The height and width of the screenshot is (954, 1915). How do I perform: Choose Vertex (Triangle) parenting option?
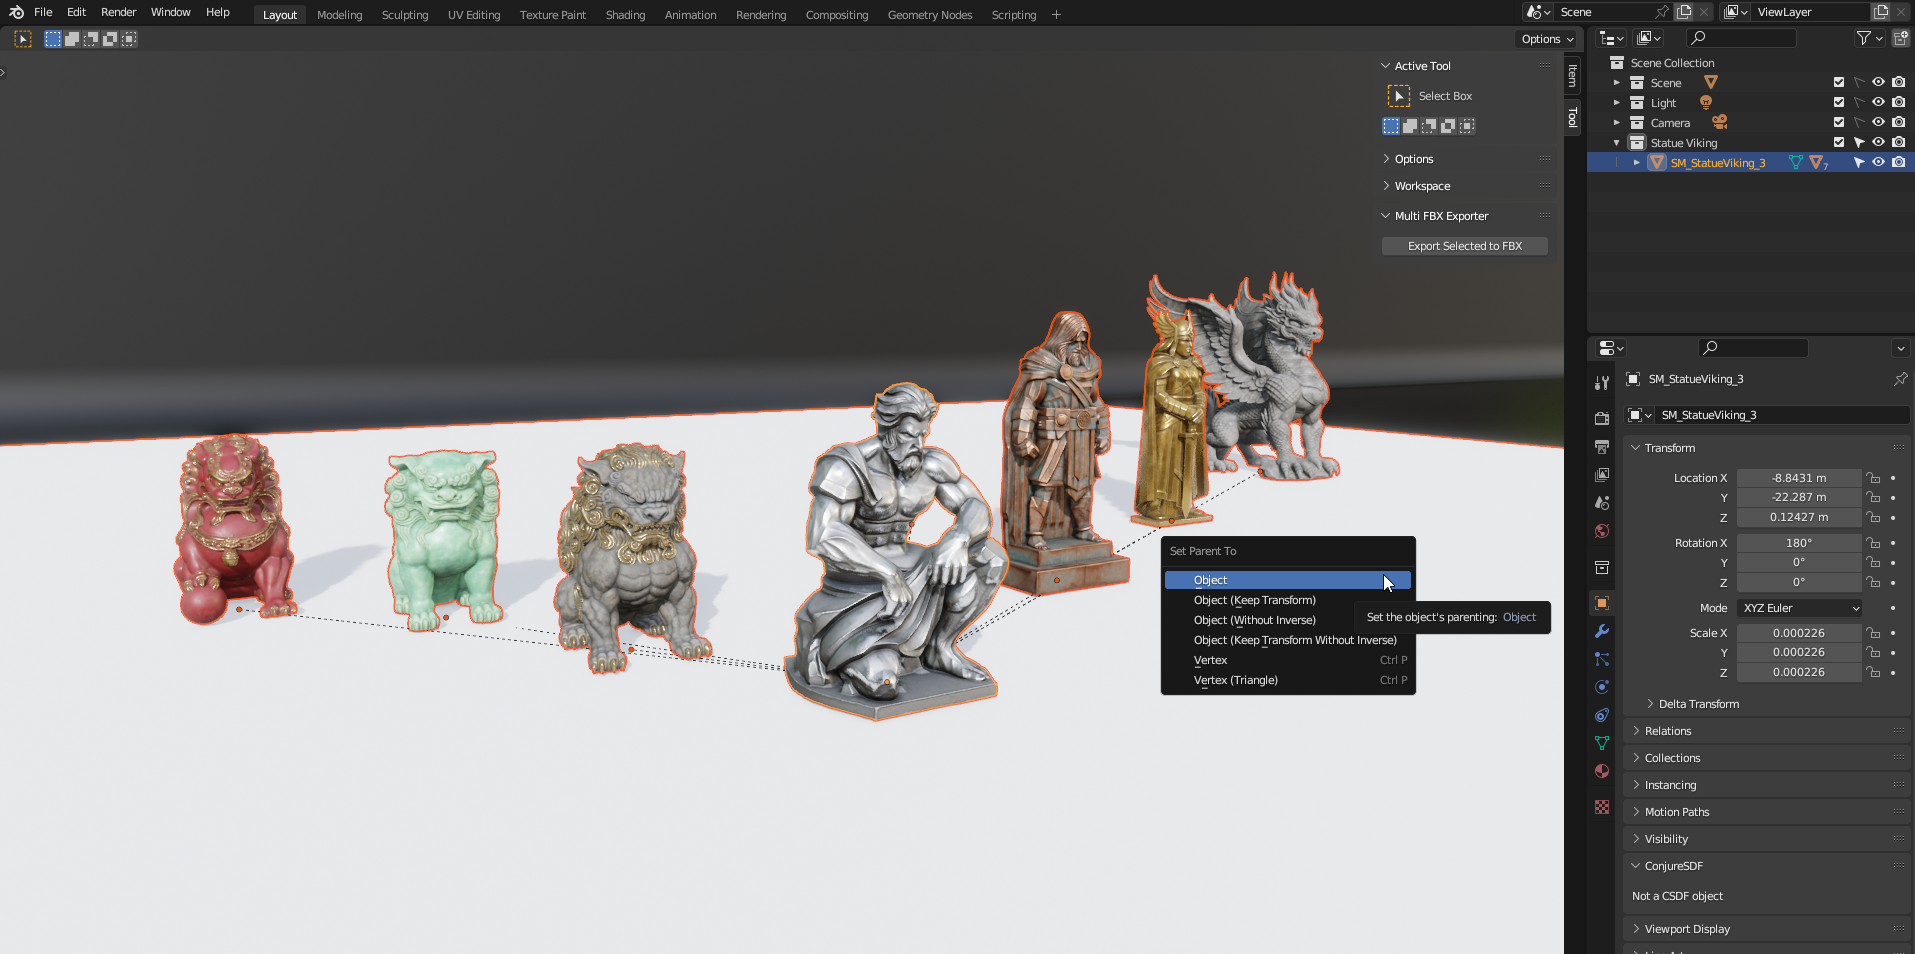[x=1288, y=680]
